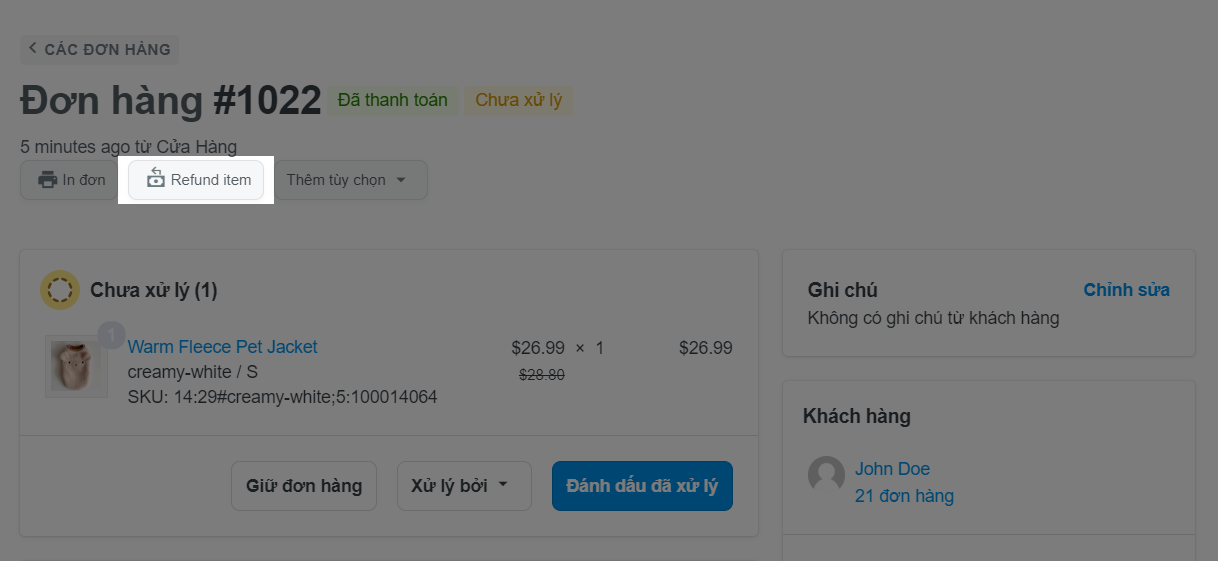View the 21 đơn hàng link
This screenshot has height=561, width=1218.
[x=904, y=496]
